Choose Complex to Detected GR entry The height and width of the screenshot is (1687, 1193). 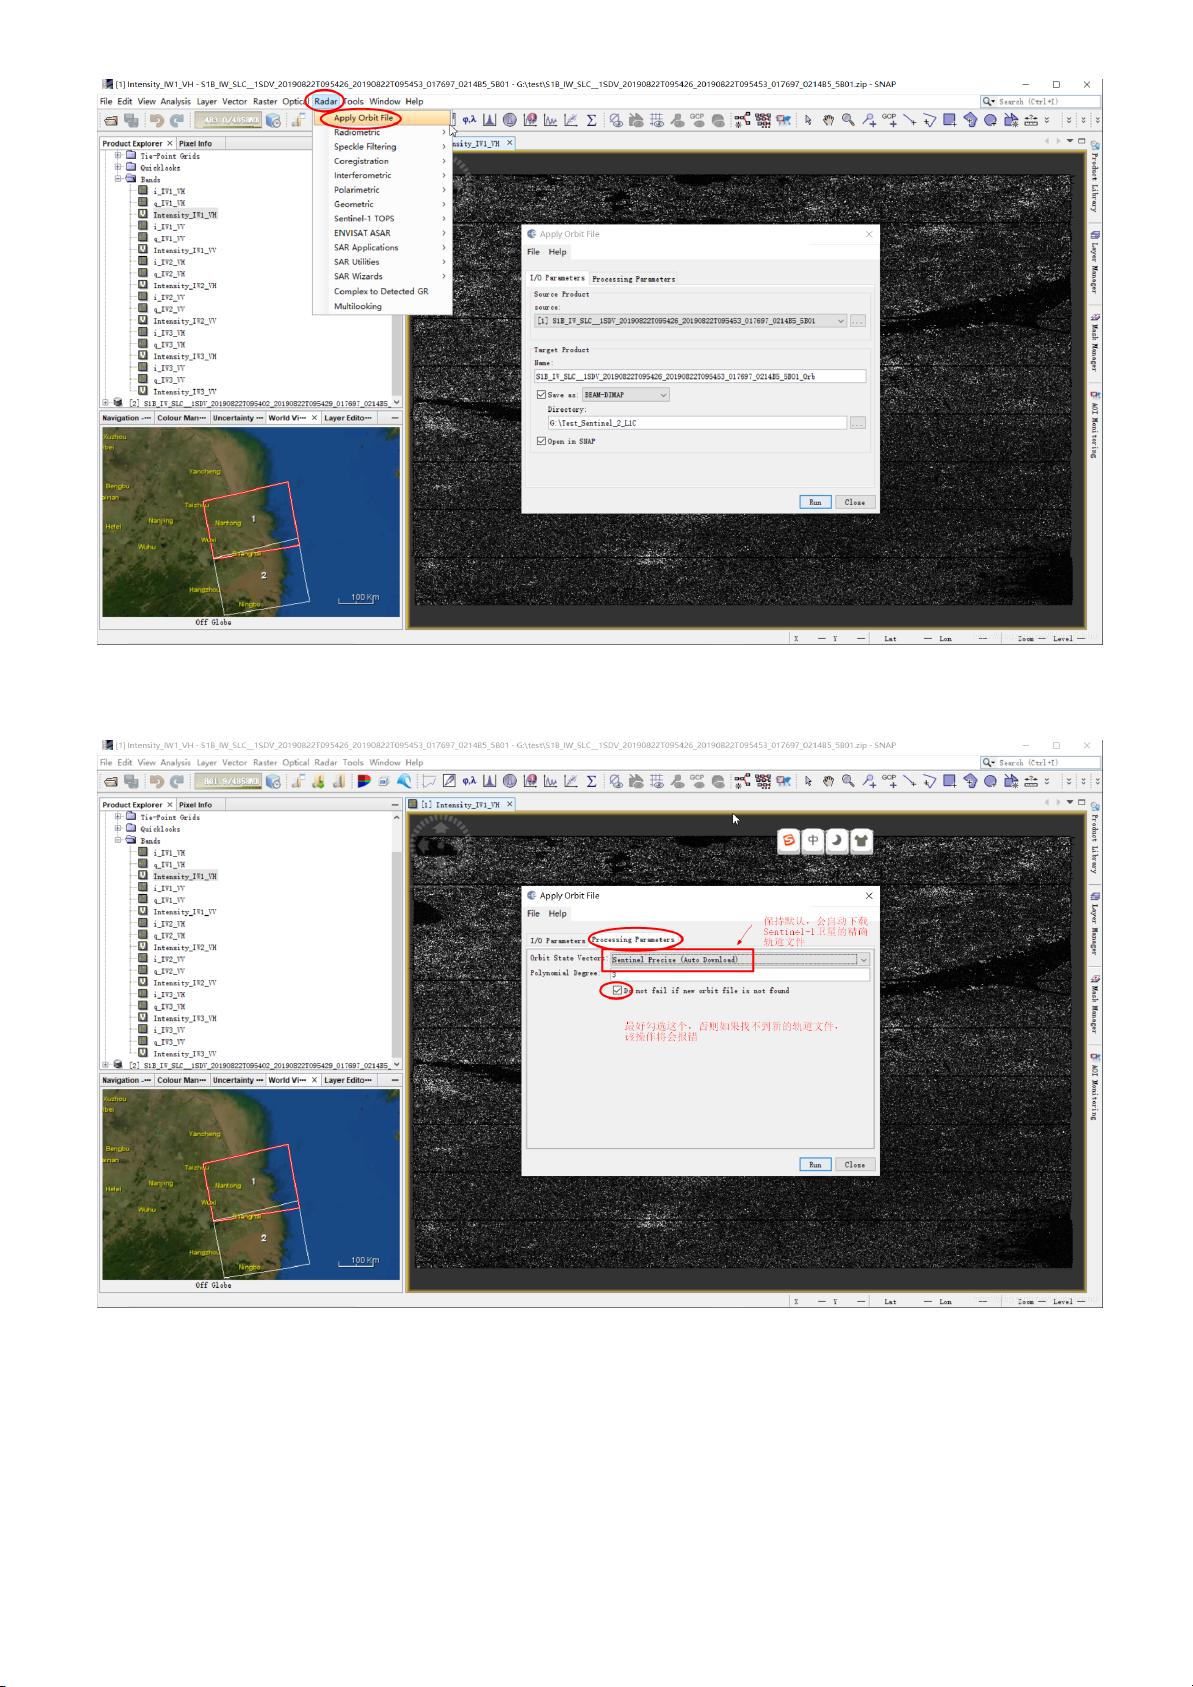(x=383, y=291)
